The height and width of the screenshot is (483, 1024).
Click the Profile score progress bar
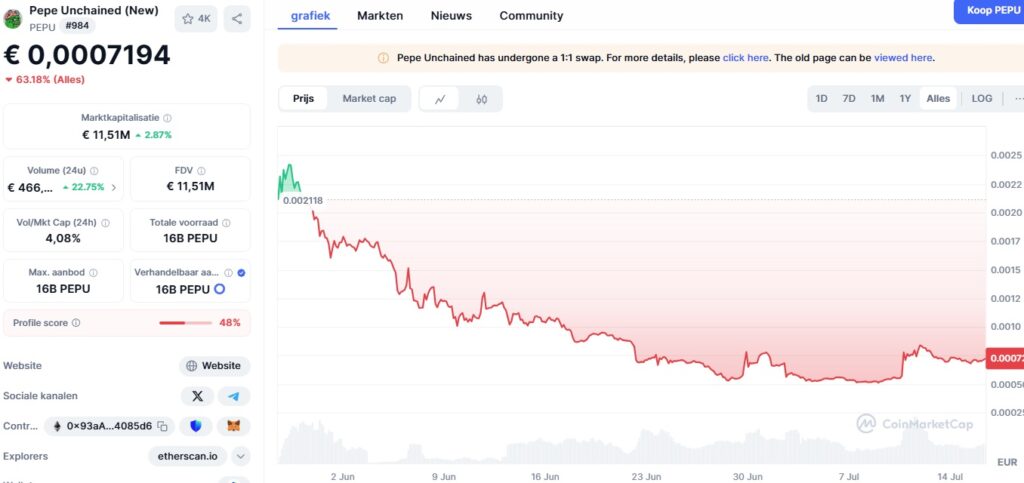[x=185, y=323]
